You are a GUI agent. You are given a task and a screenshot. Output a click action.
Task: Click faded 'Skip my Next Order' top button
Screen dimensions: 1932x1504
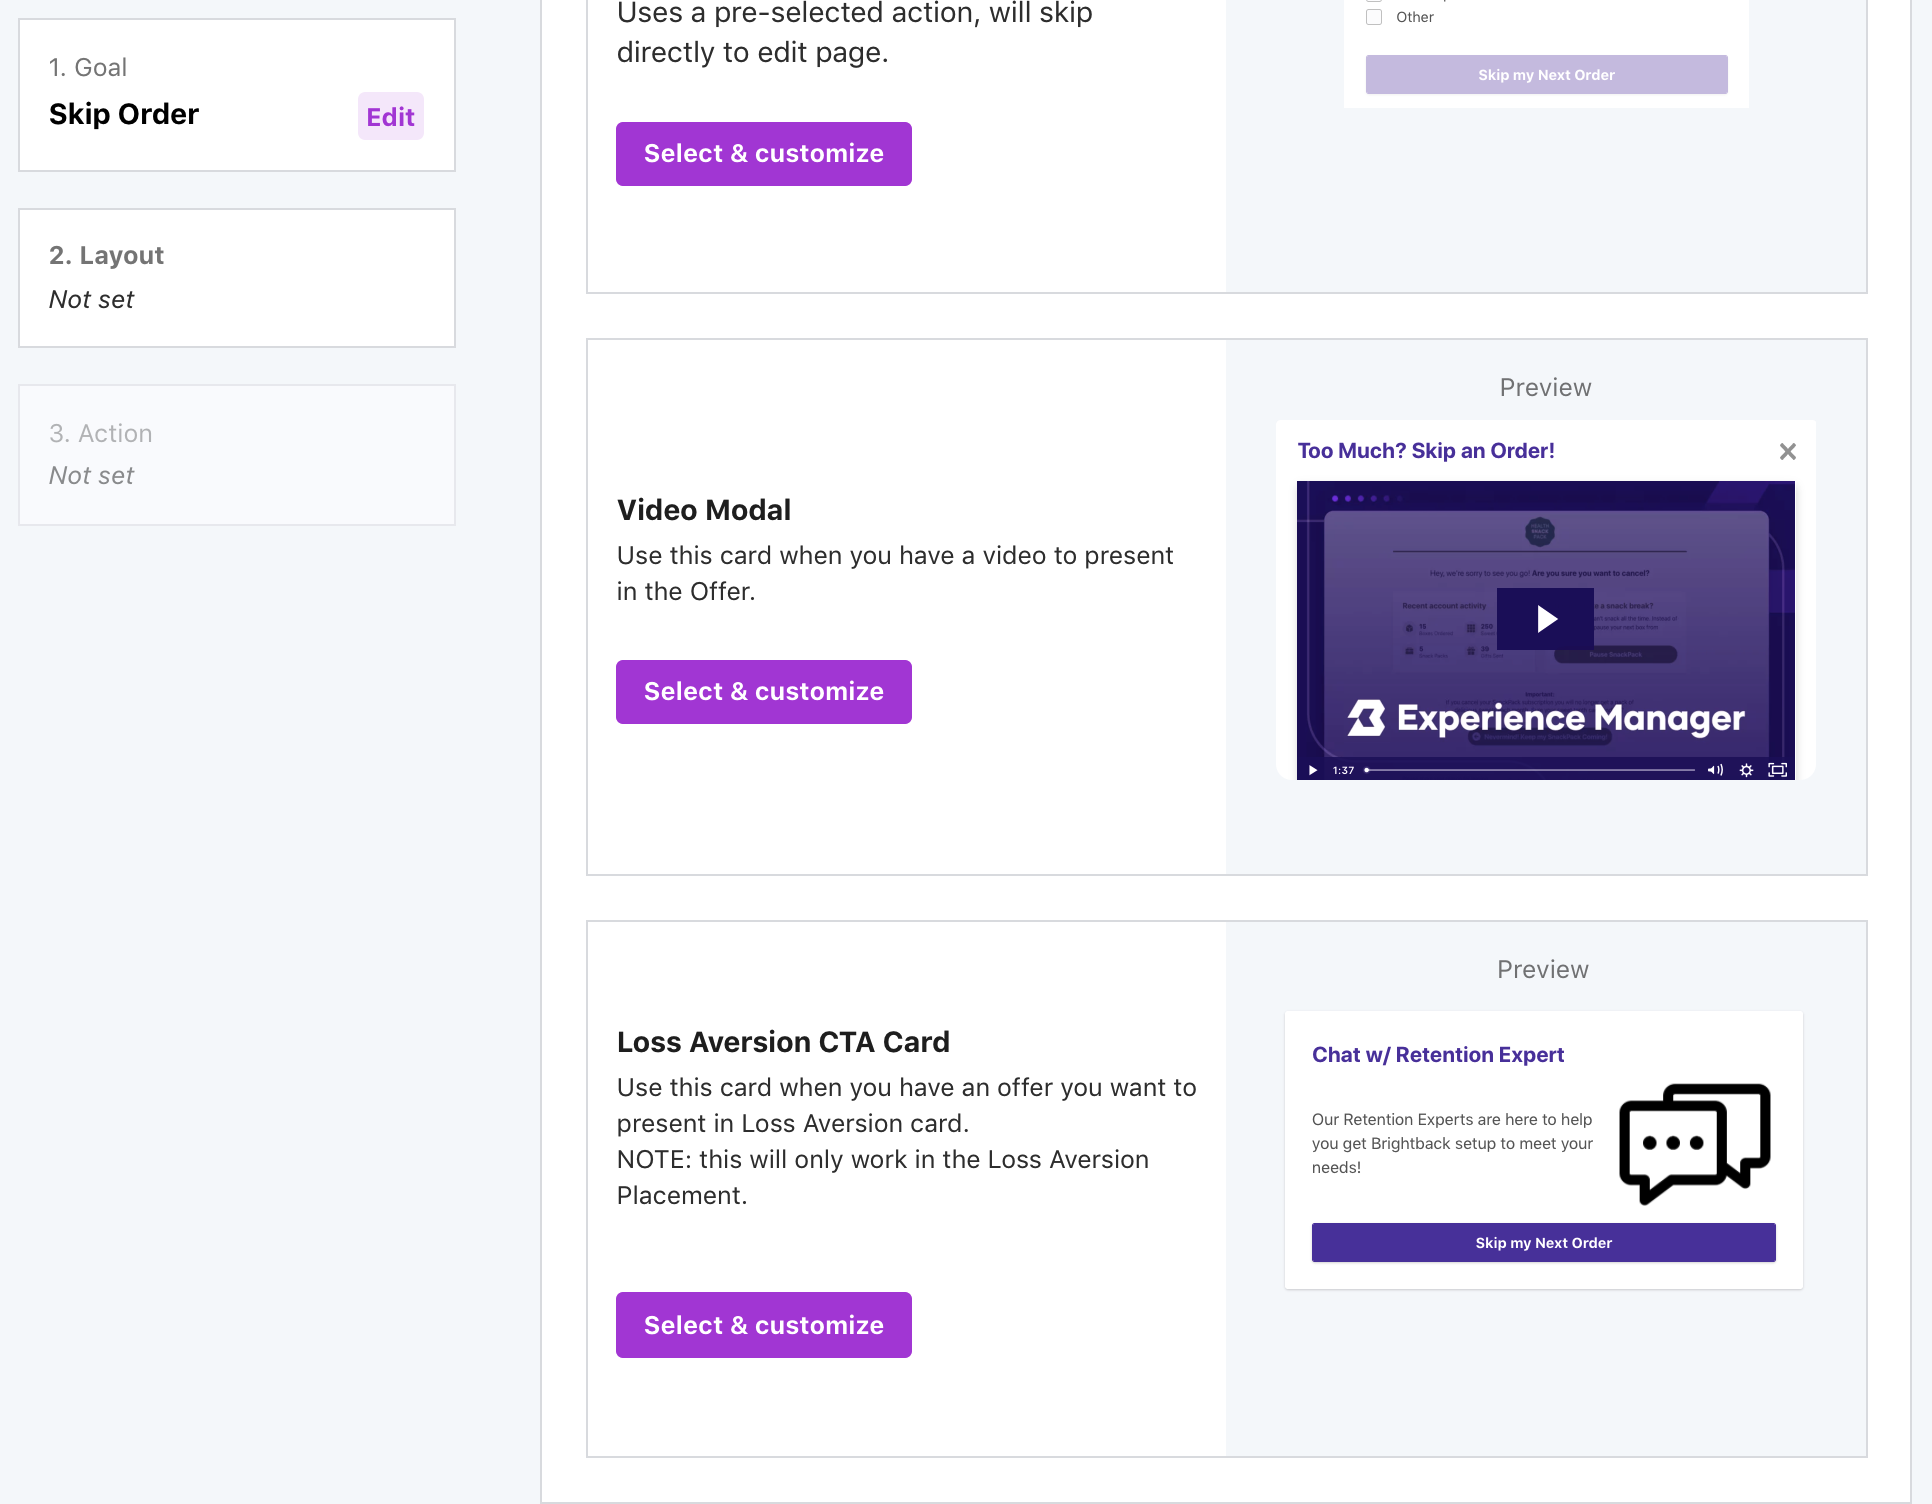(x=1546, y=75)
